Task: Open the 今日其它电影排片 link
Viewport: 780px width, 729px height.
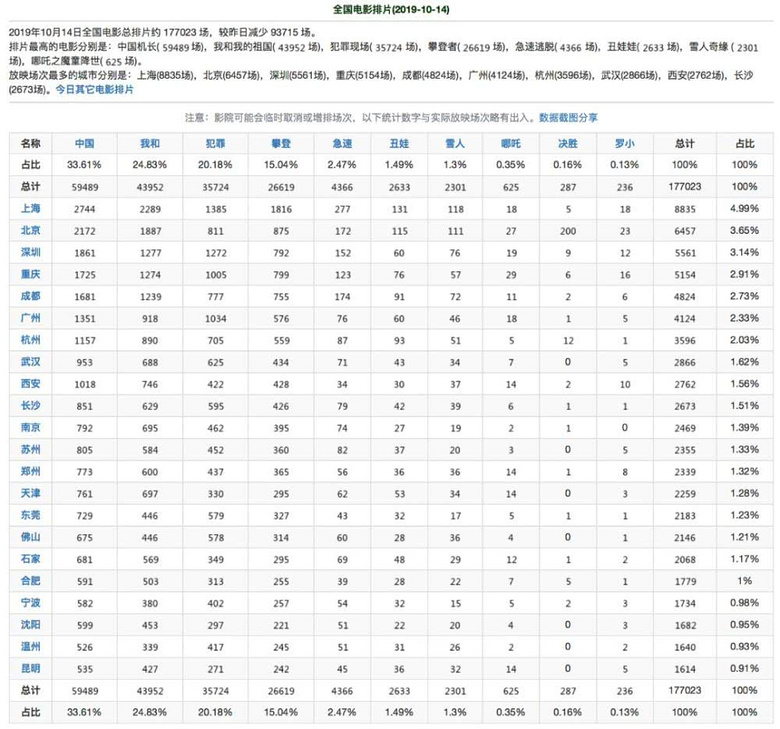Action: click(95, 90)
